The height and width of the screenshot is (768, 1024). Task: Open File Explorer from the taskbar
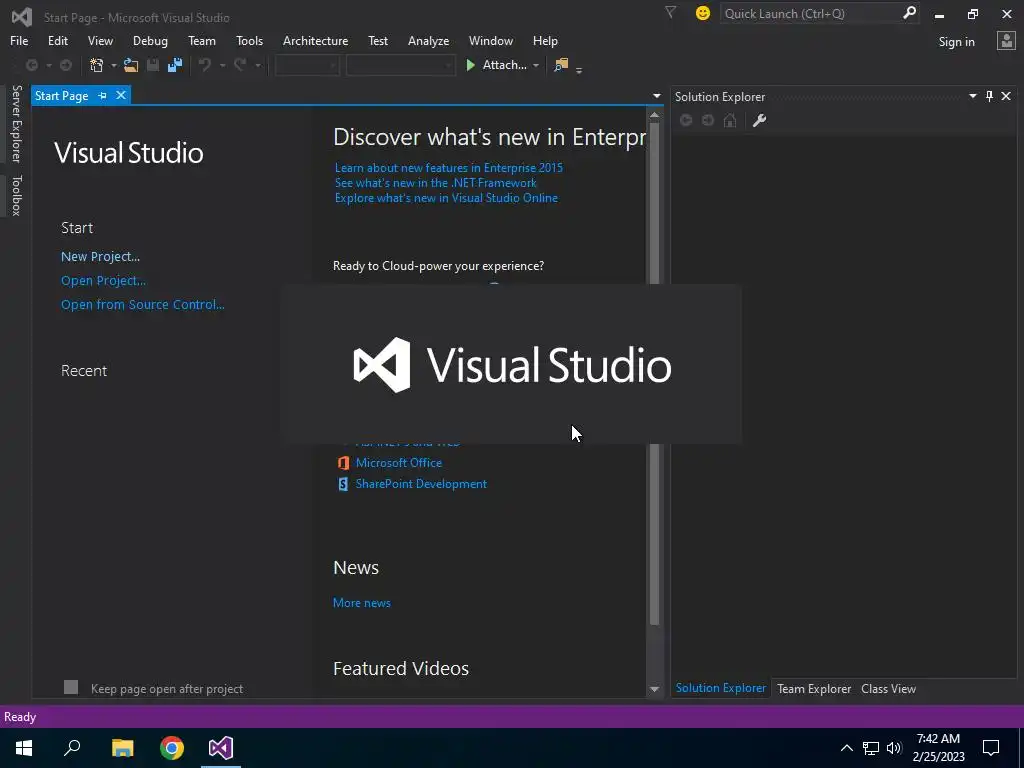tap(122, 748)
